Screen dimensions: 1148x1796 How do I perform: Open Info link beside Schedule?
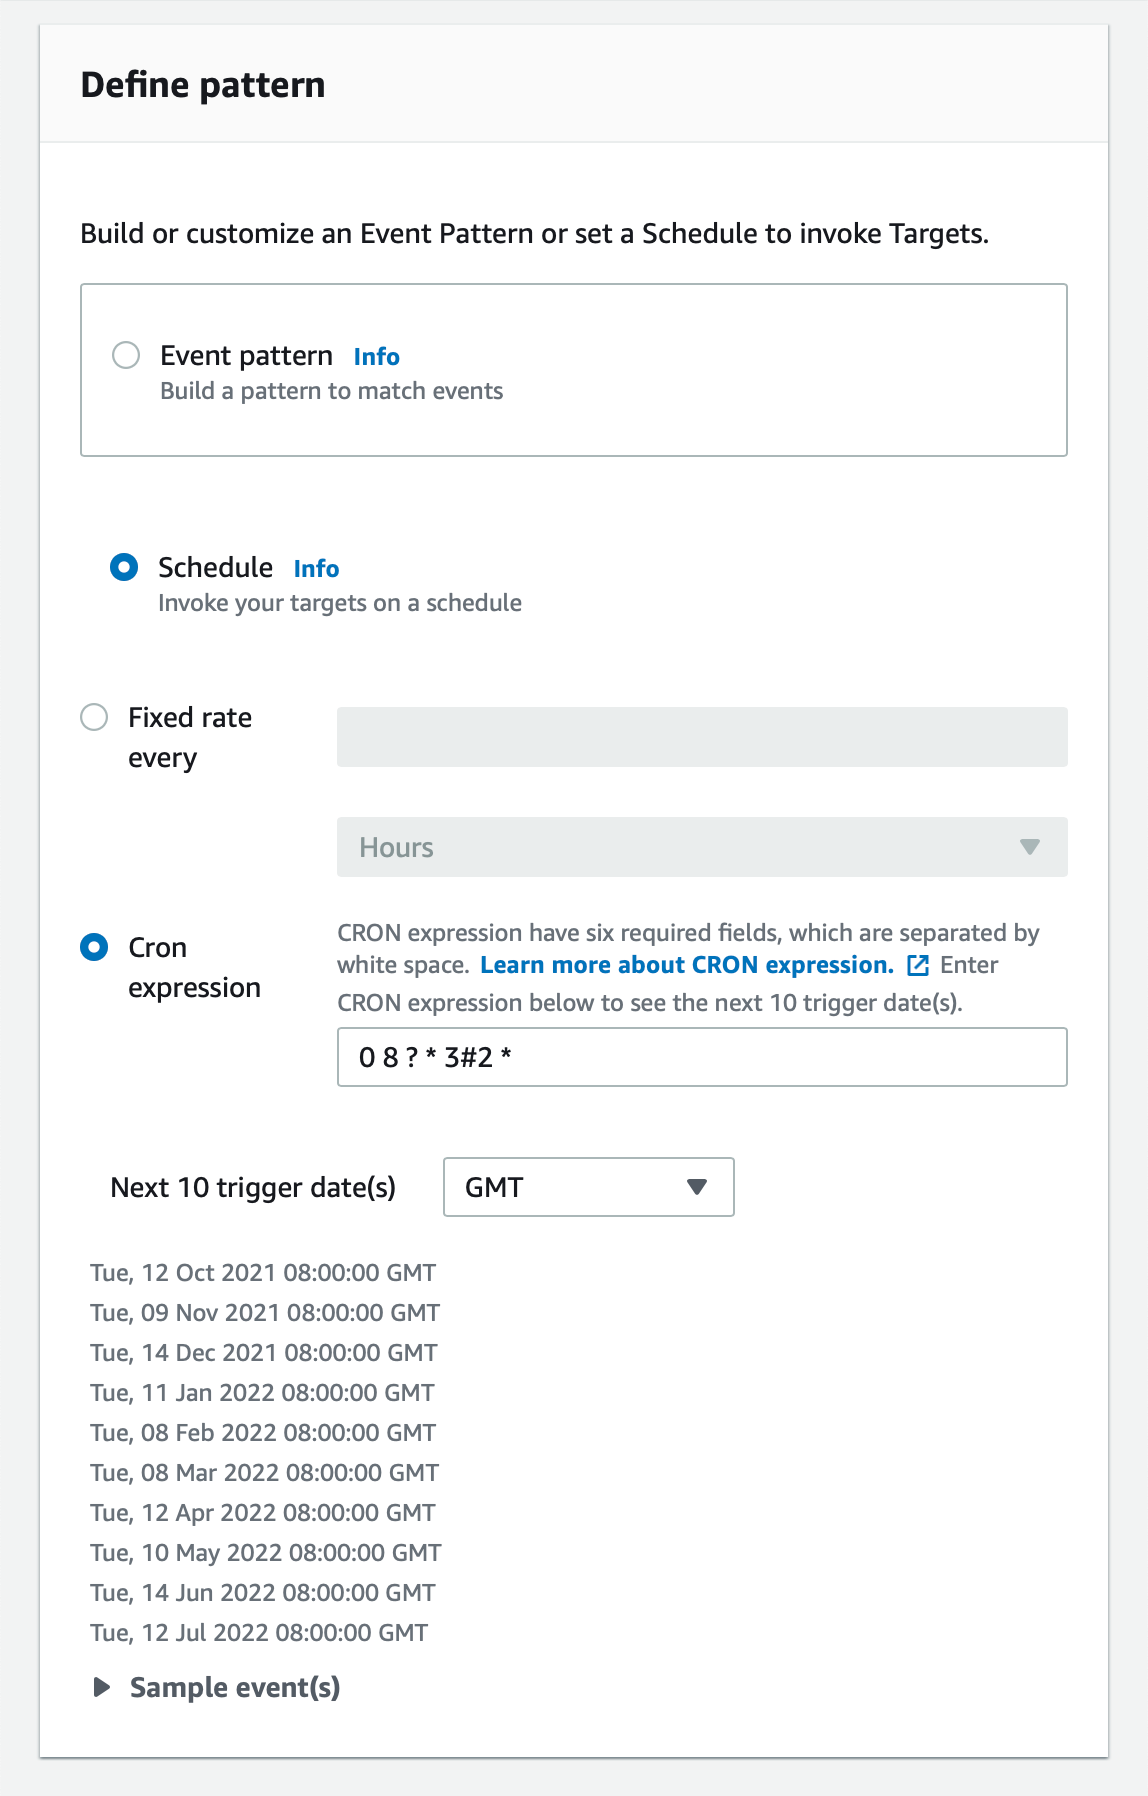[317, 569]
